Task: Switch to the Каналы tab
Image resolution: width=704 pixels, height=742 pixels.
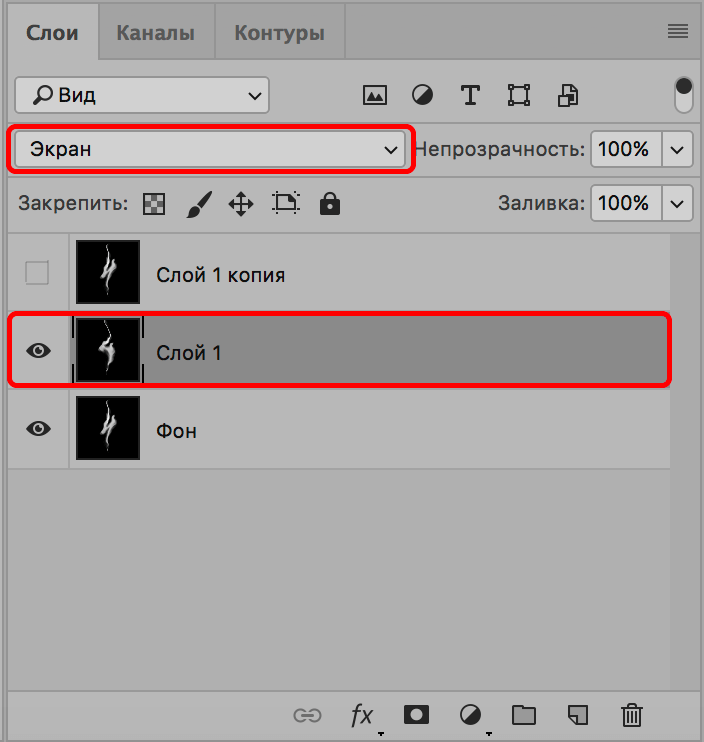Action: pos(155,33)
